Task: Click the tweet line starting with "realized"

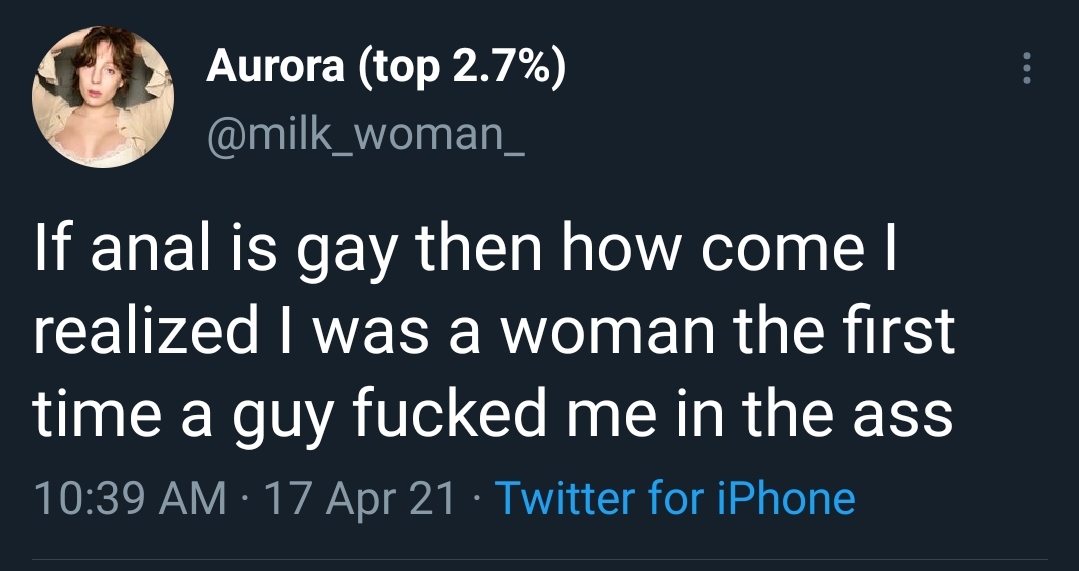Action: [x=494, y=332]
